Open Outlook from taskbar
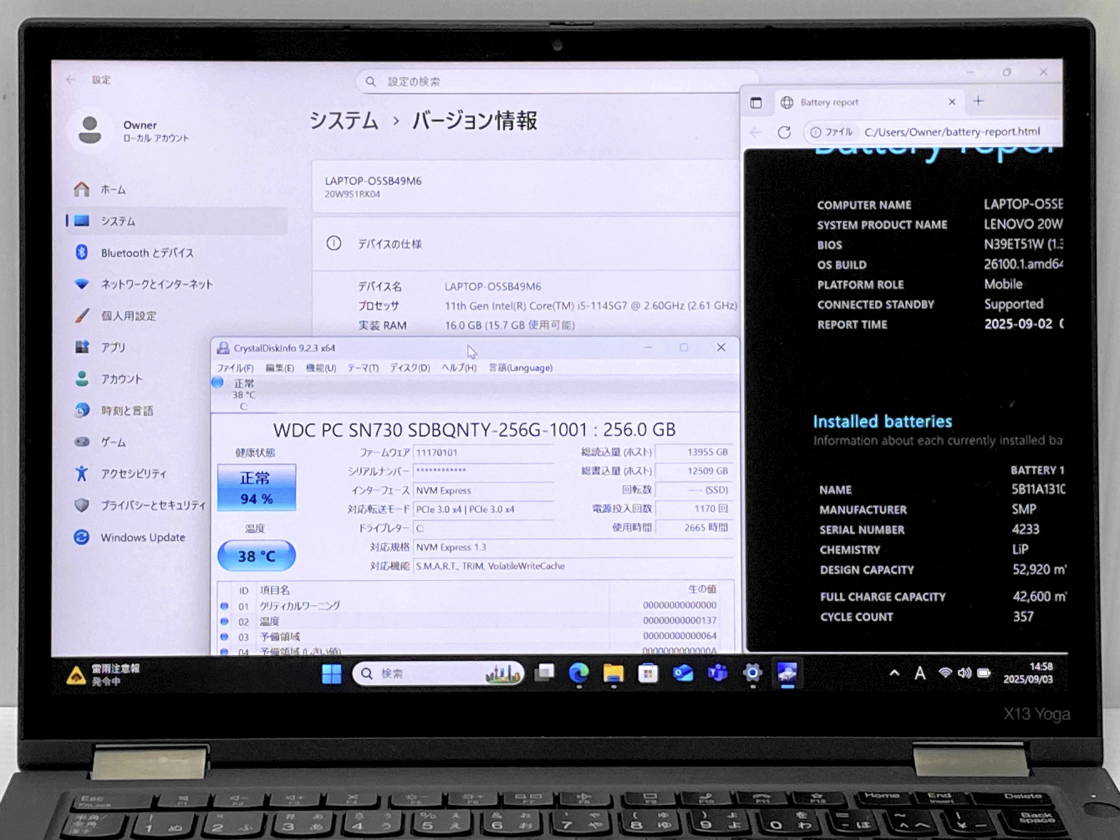 pyautogui.click(x=683, y=673)
